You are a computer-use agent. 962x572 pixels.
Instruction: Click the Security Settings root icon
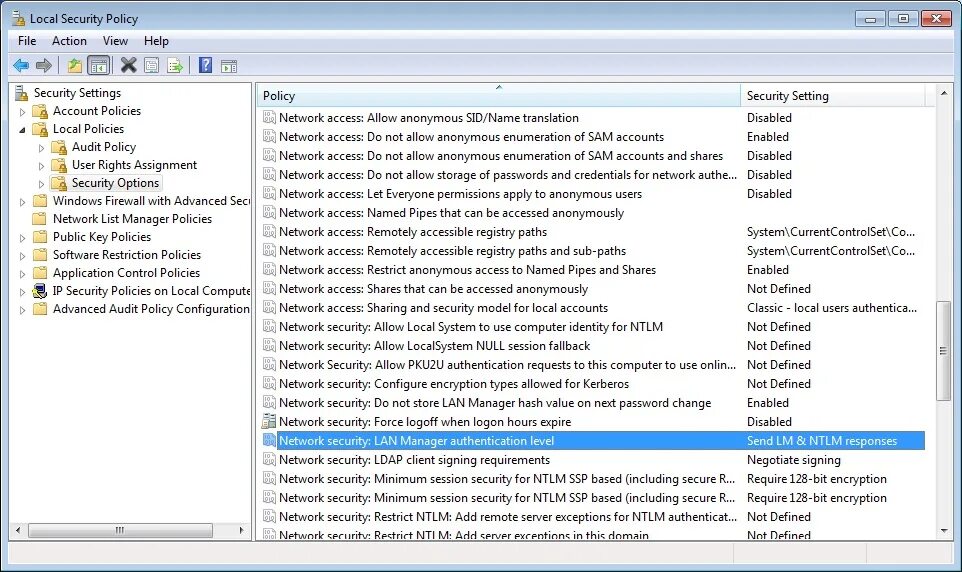(x=22, y=93)
